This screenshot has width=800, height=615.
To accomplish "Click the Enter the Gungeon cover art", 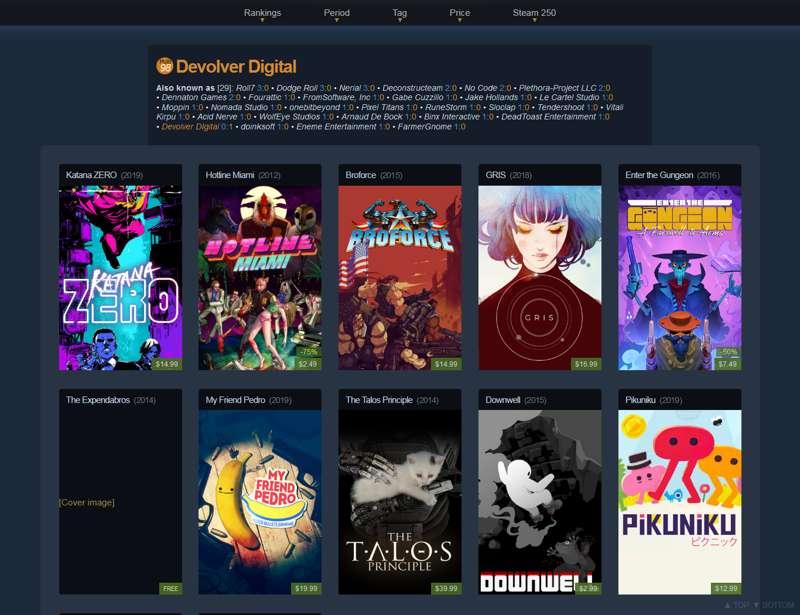I will click(x=680, y=278).
